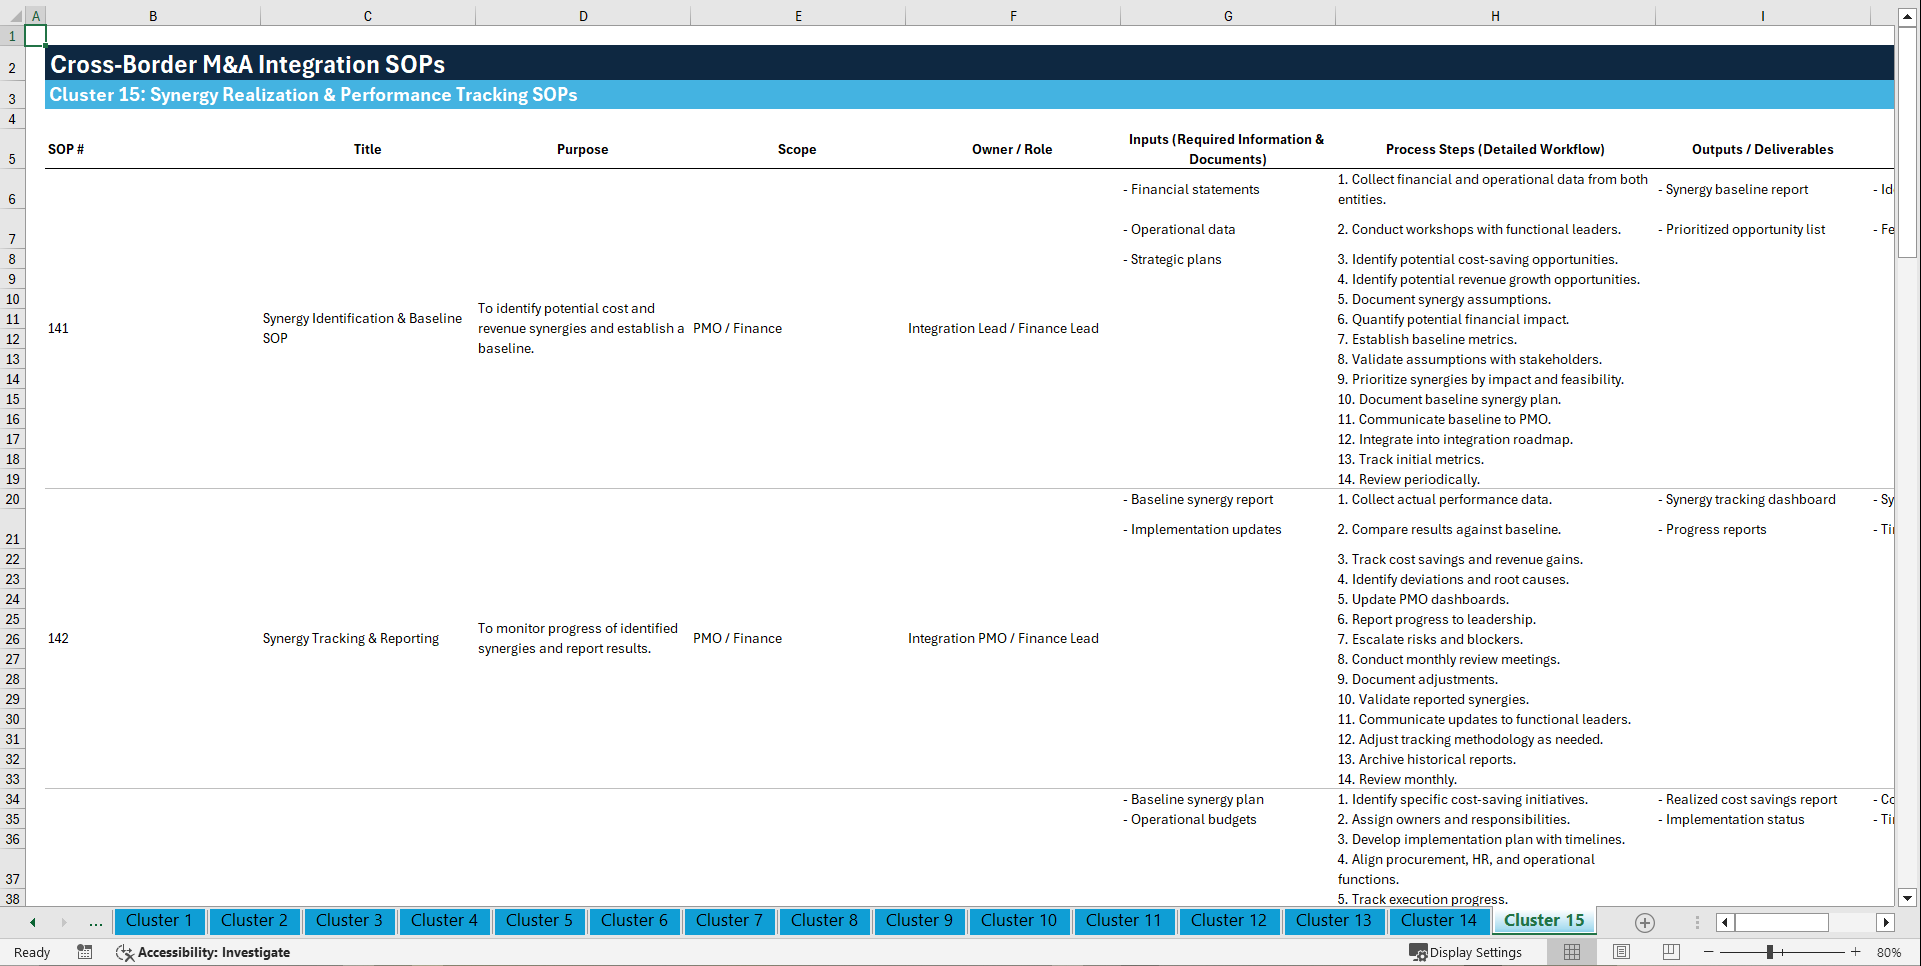Select the cell containing SOP number 141

(58, 328)
